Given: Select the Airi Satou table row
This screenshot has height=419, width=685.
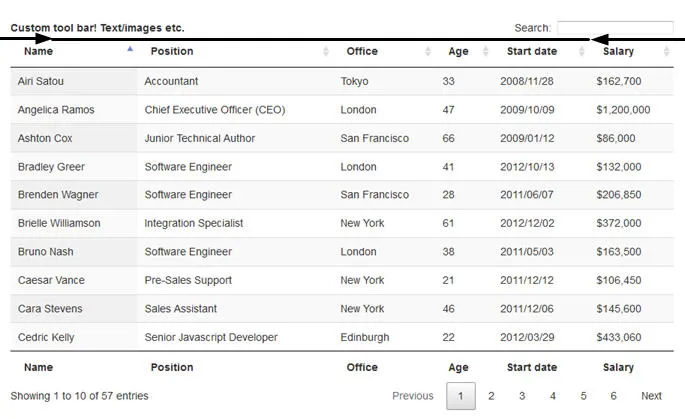Looking at the screenshot, I should point(341,81).
